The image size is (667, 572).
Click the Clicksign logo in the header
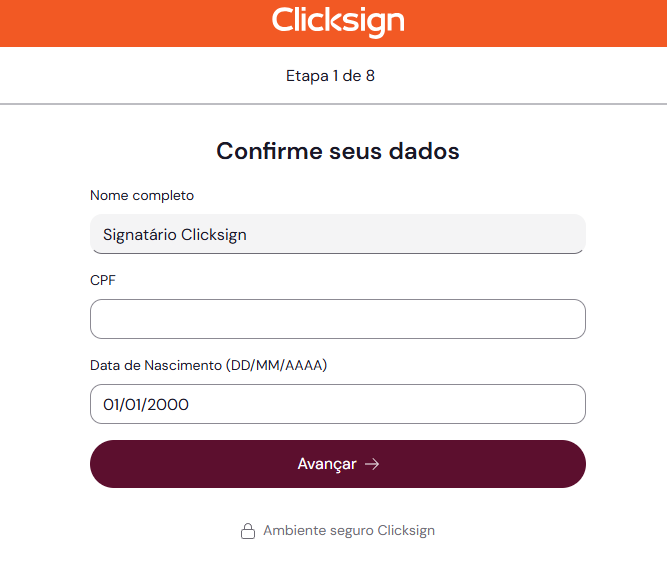338,21
